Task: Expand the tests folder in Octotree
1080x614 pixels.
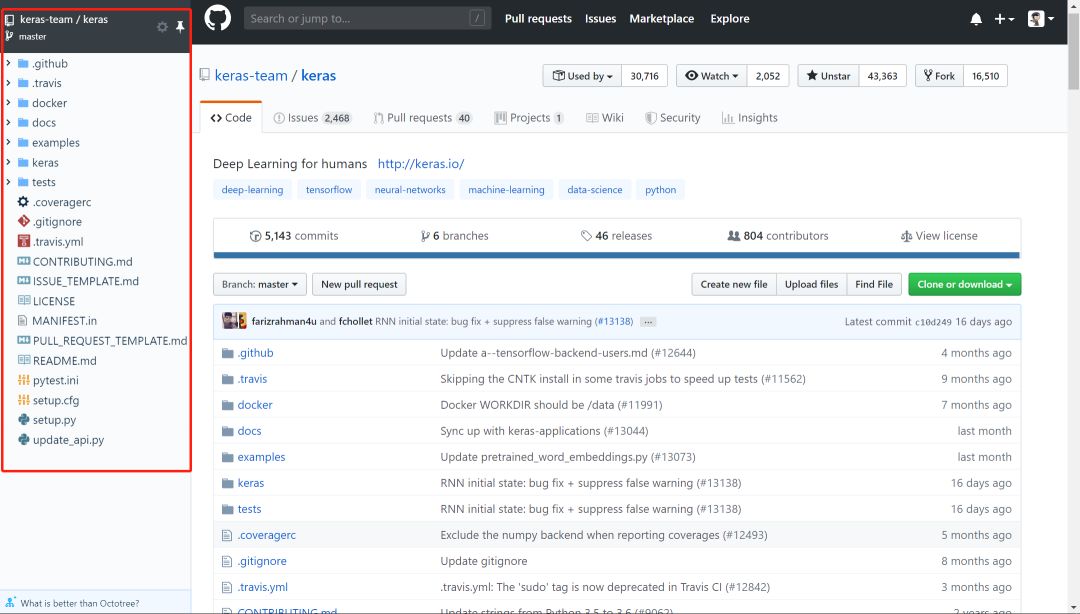Action: 8,182
